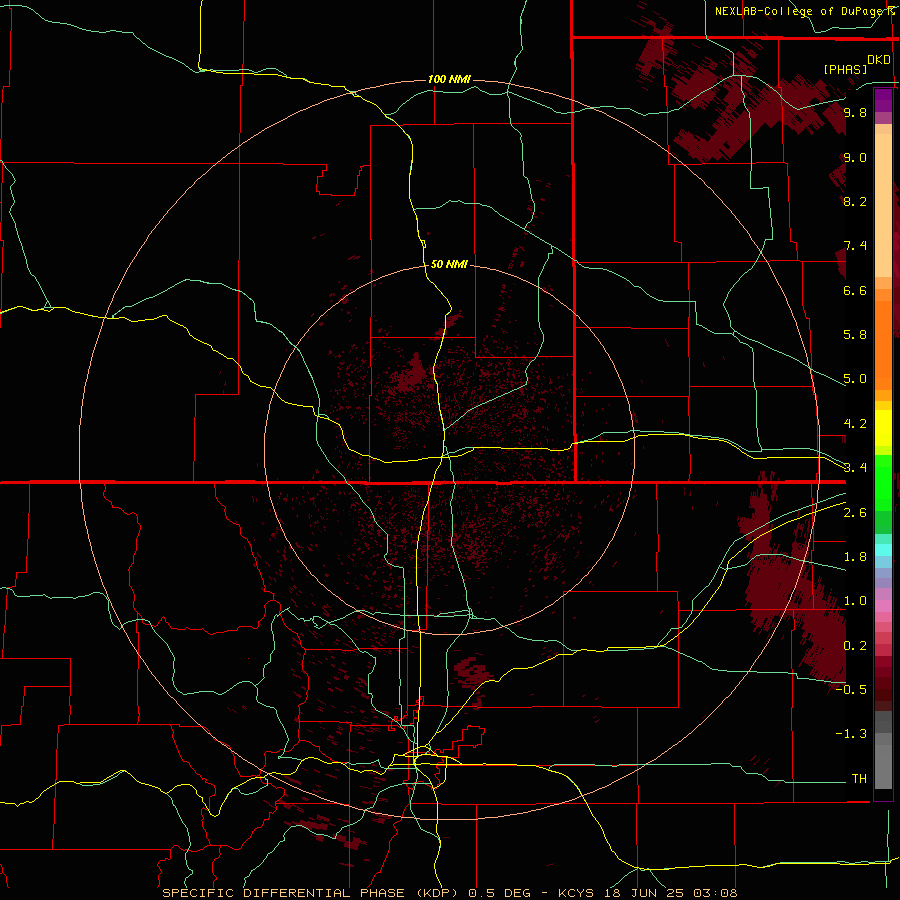Click the -0.5 value on color scale
The height and width of the screenshot is (900, 900).
tap(851, 689)
